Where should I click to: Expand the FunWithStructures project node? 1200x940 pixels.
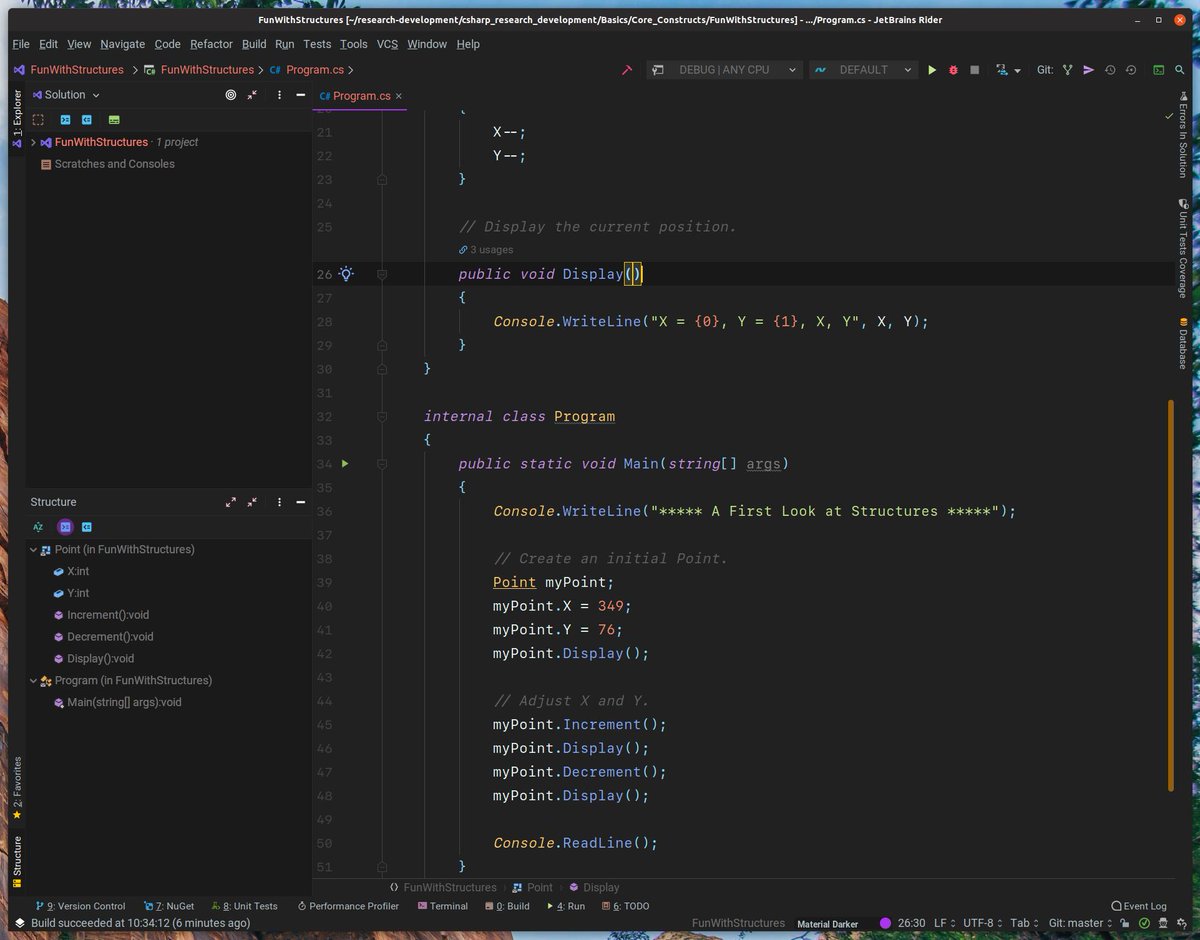point(33,142)
